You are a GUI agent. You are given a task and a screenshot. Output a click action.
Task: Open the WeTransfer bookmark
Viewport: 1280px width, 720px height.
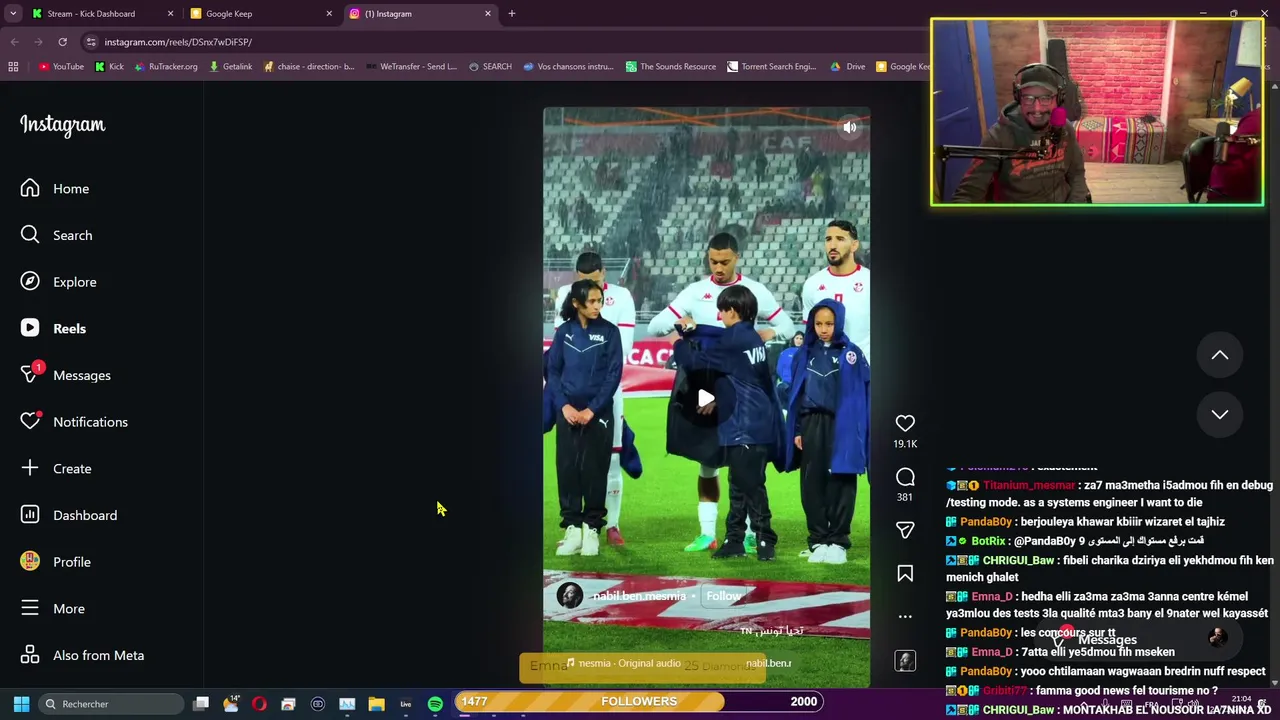411,67
